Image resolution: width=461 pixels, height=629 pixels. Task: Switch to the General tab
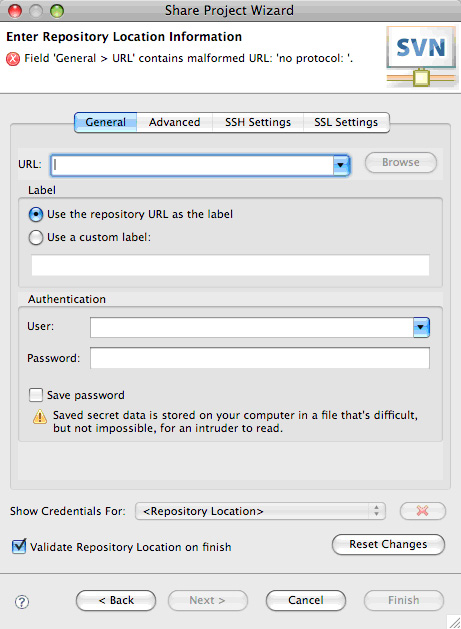pyautogui.click(x=106, y=122)
